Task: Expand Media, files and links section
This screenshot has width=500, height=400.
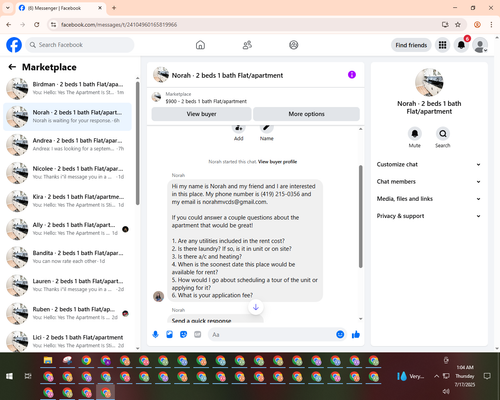Action: click(429, 199)
